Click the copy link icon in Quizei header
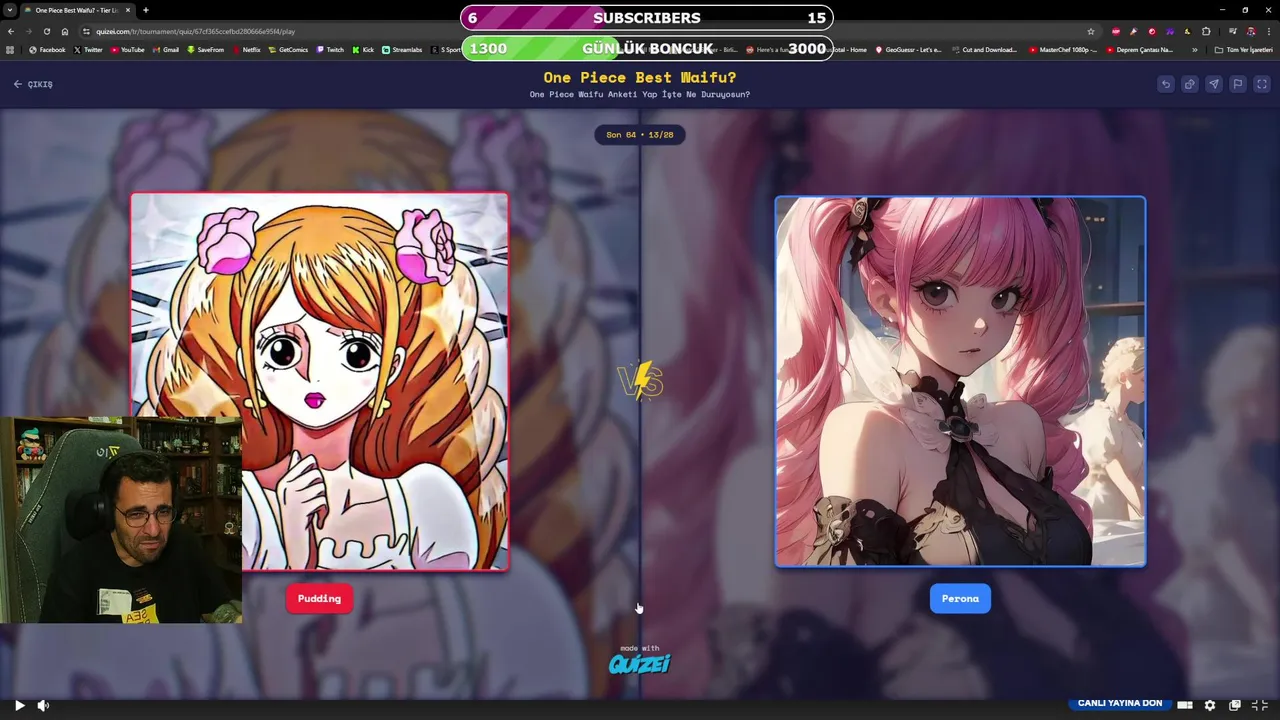This screenshot has width=1280, height=720. click(x=1190, y=84)
